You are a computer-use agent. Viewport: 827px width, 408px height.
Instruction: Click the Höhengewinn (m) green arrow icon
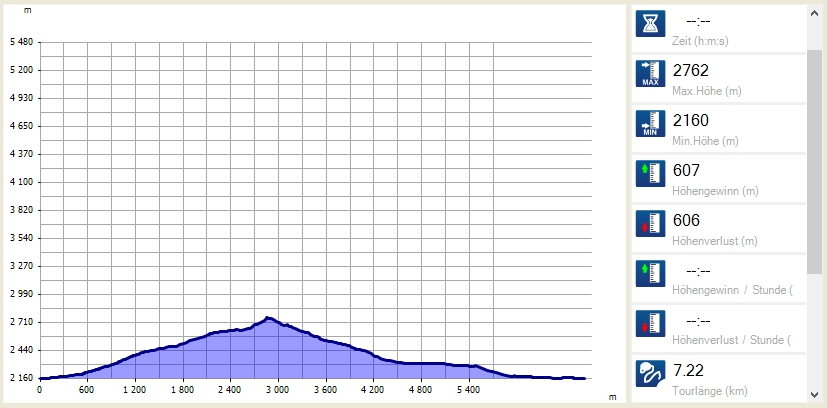click(x=650, y=173)
